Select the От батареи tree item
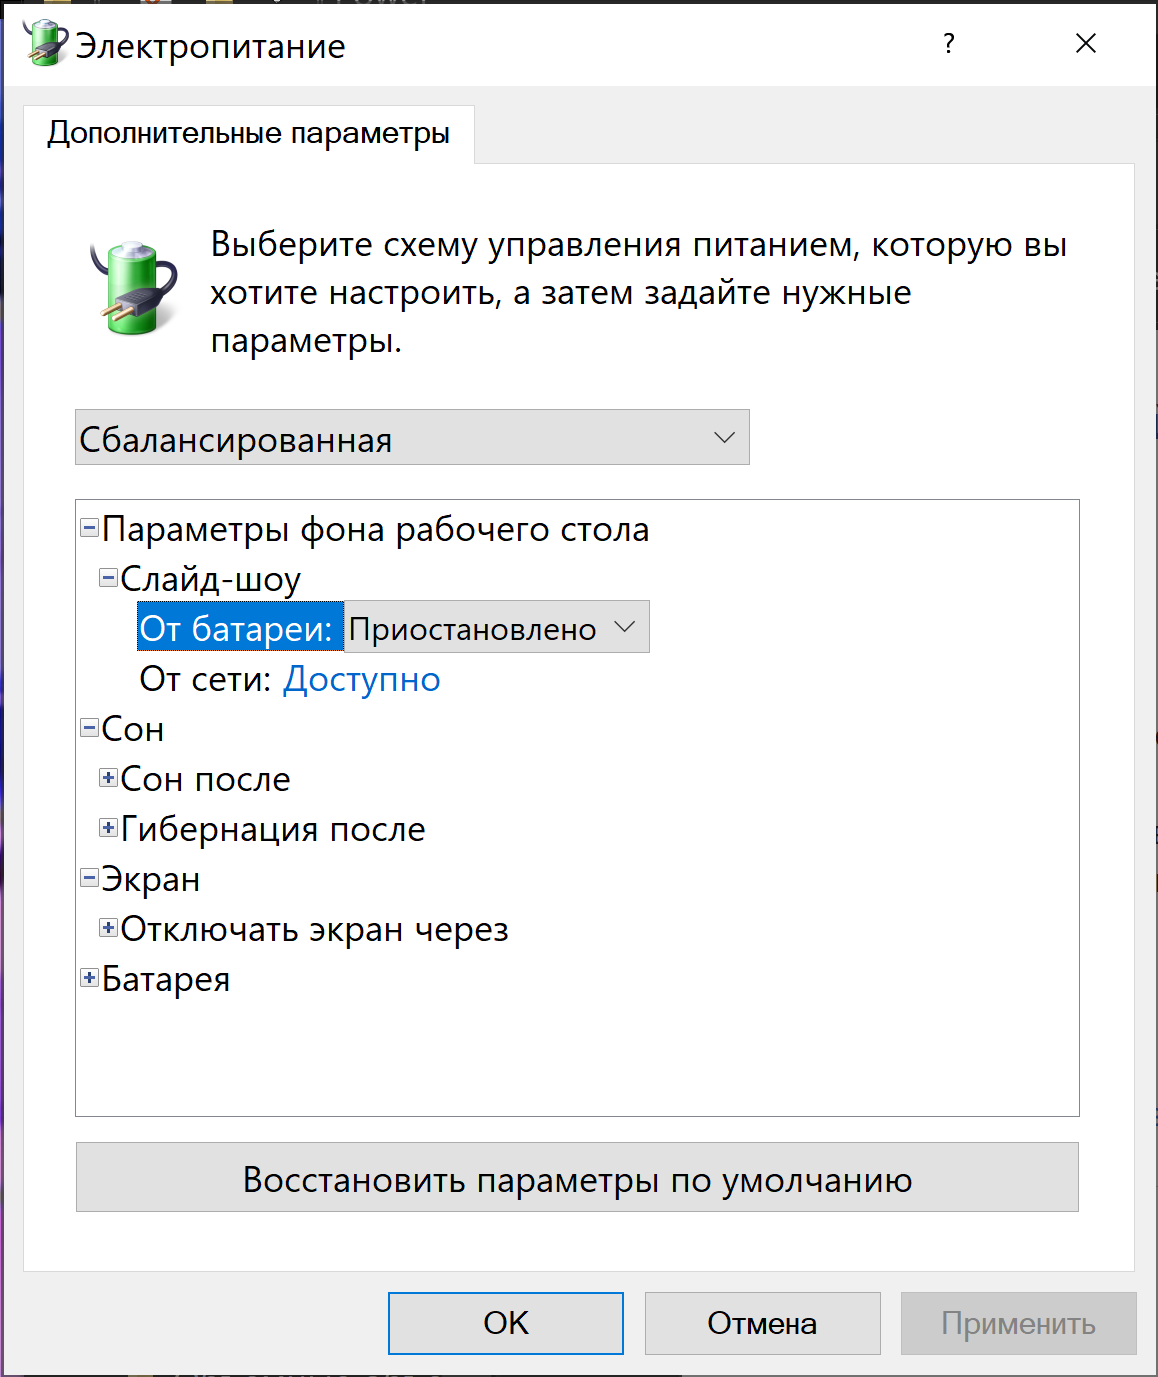 tap(236, 628)
